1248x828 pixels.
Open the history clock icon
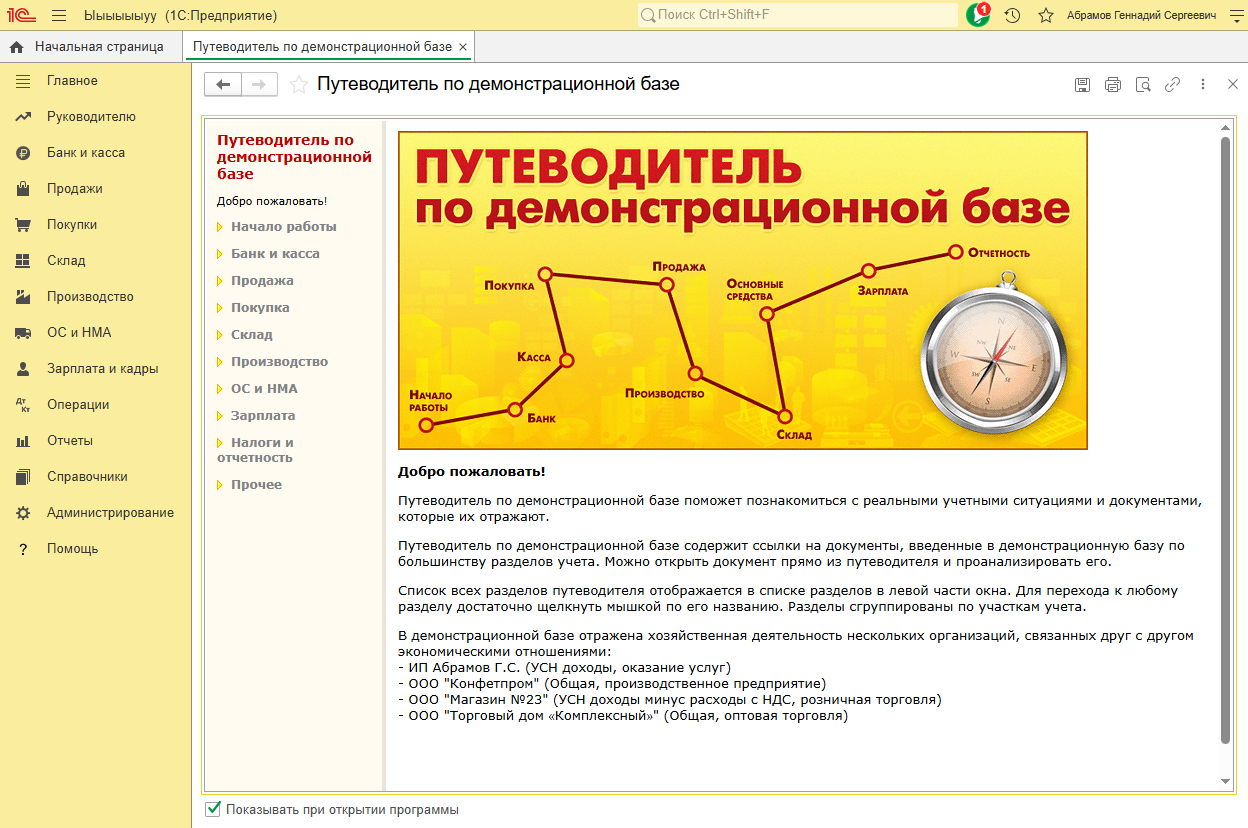point(1012,15)
